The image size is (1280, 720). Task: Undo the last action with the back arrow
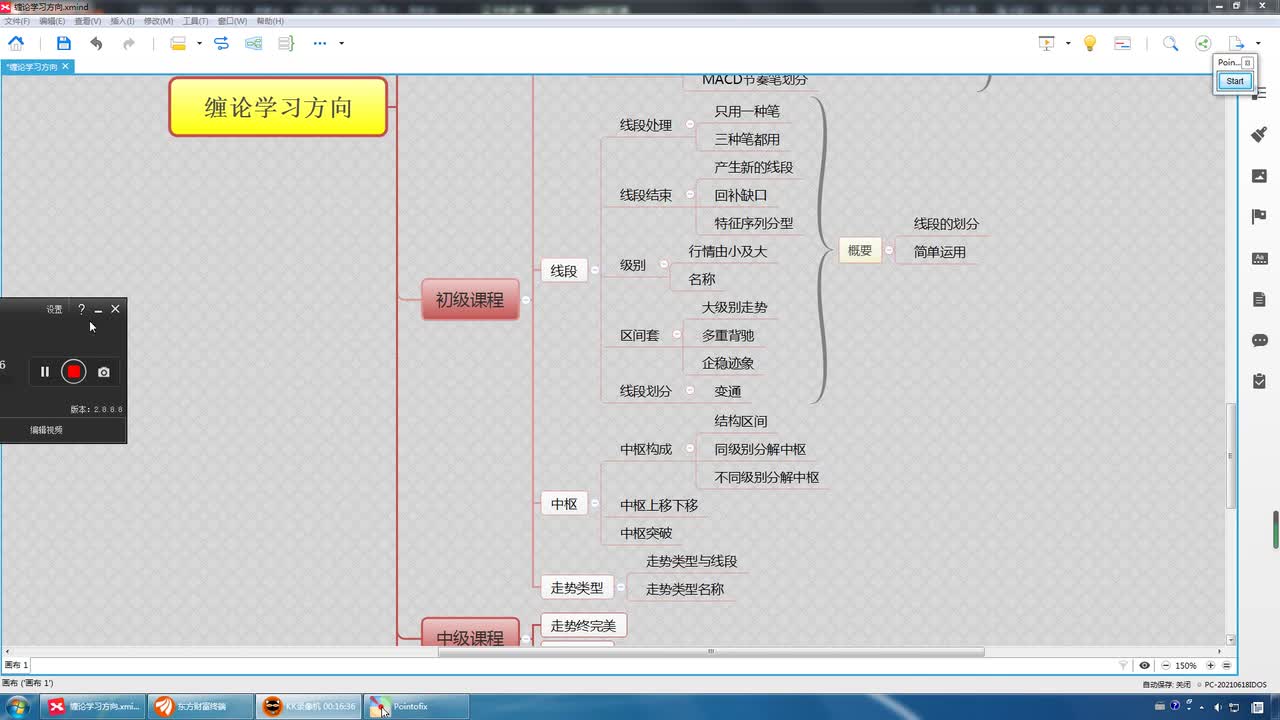click(96, 43)
